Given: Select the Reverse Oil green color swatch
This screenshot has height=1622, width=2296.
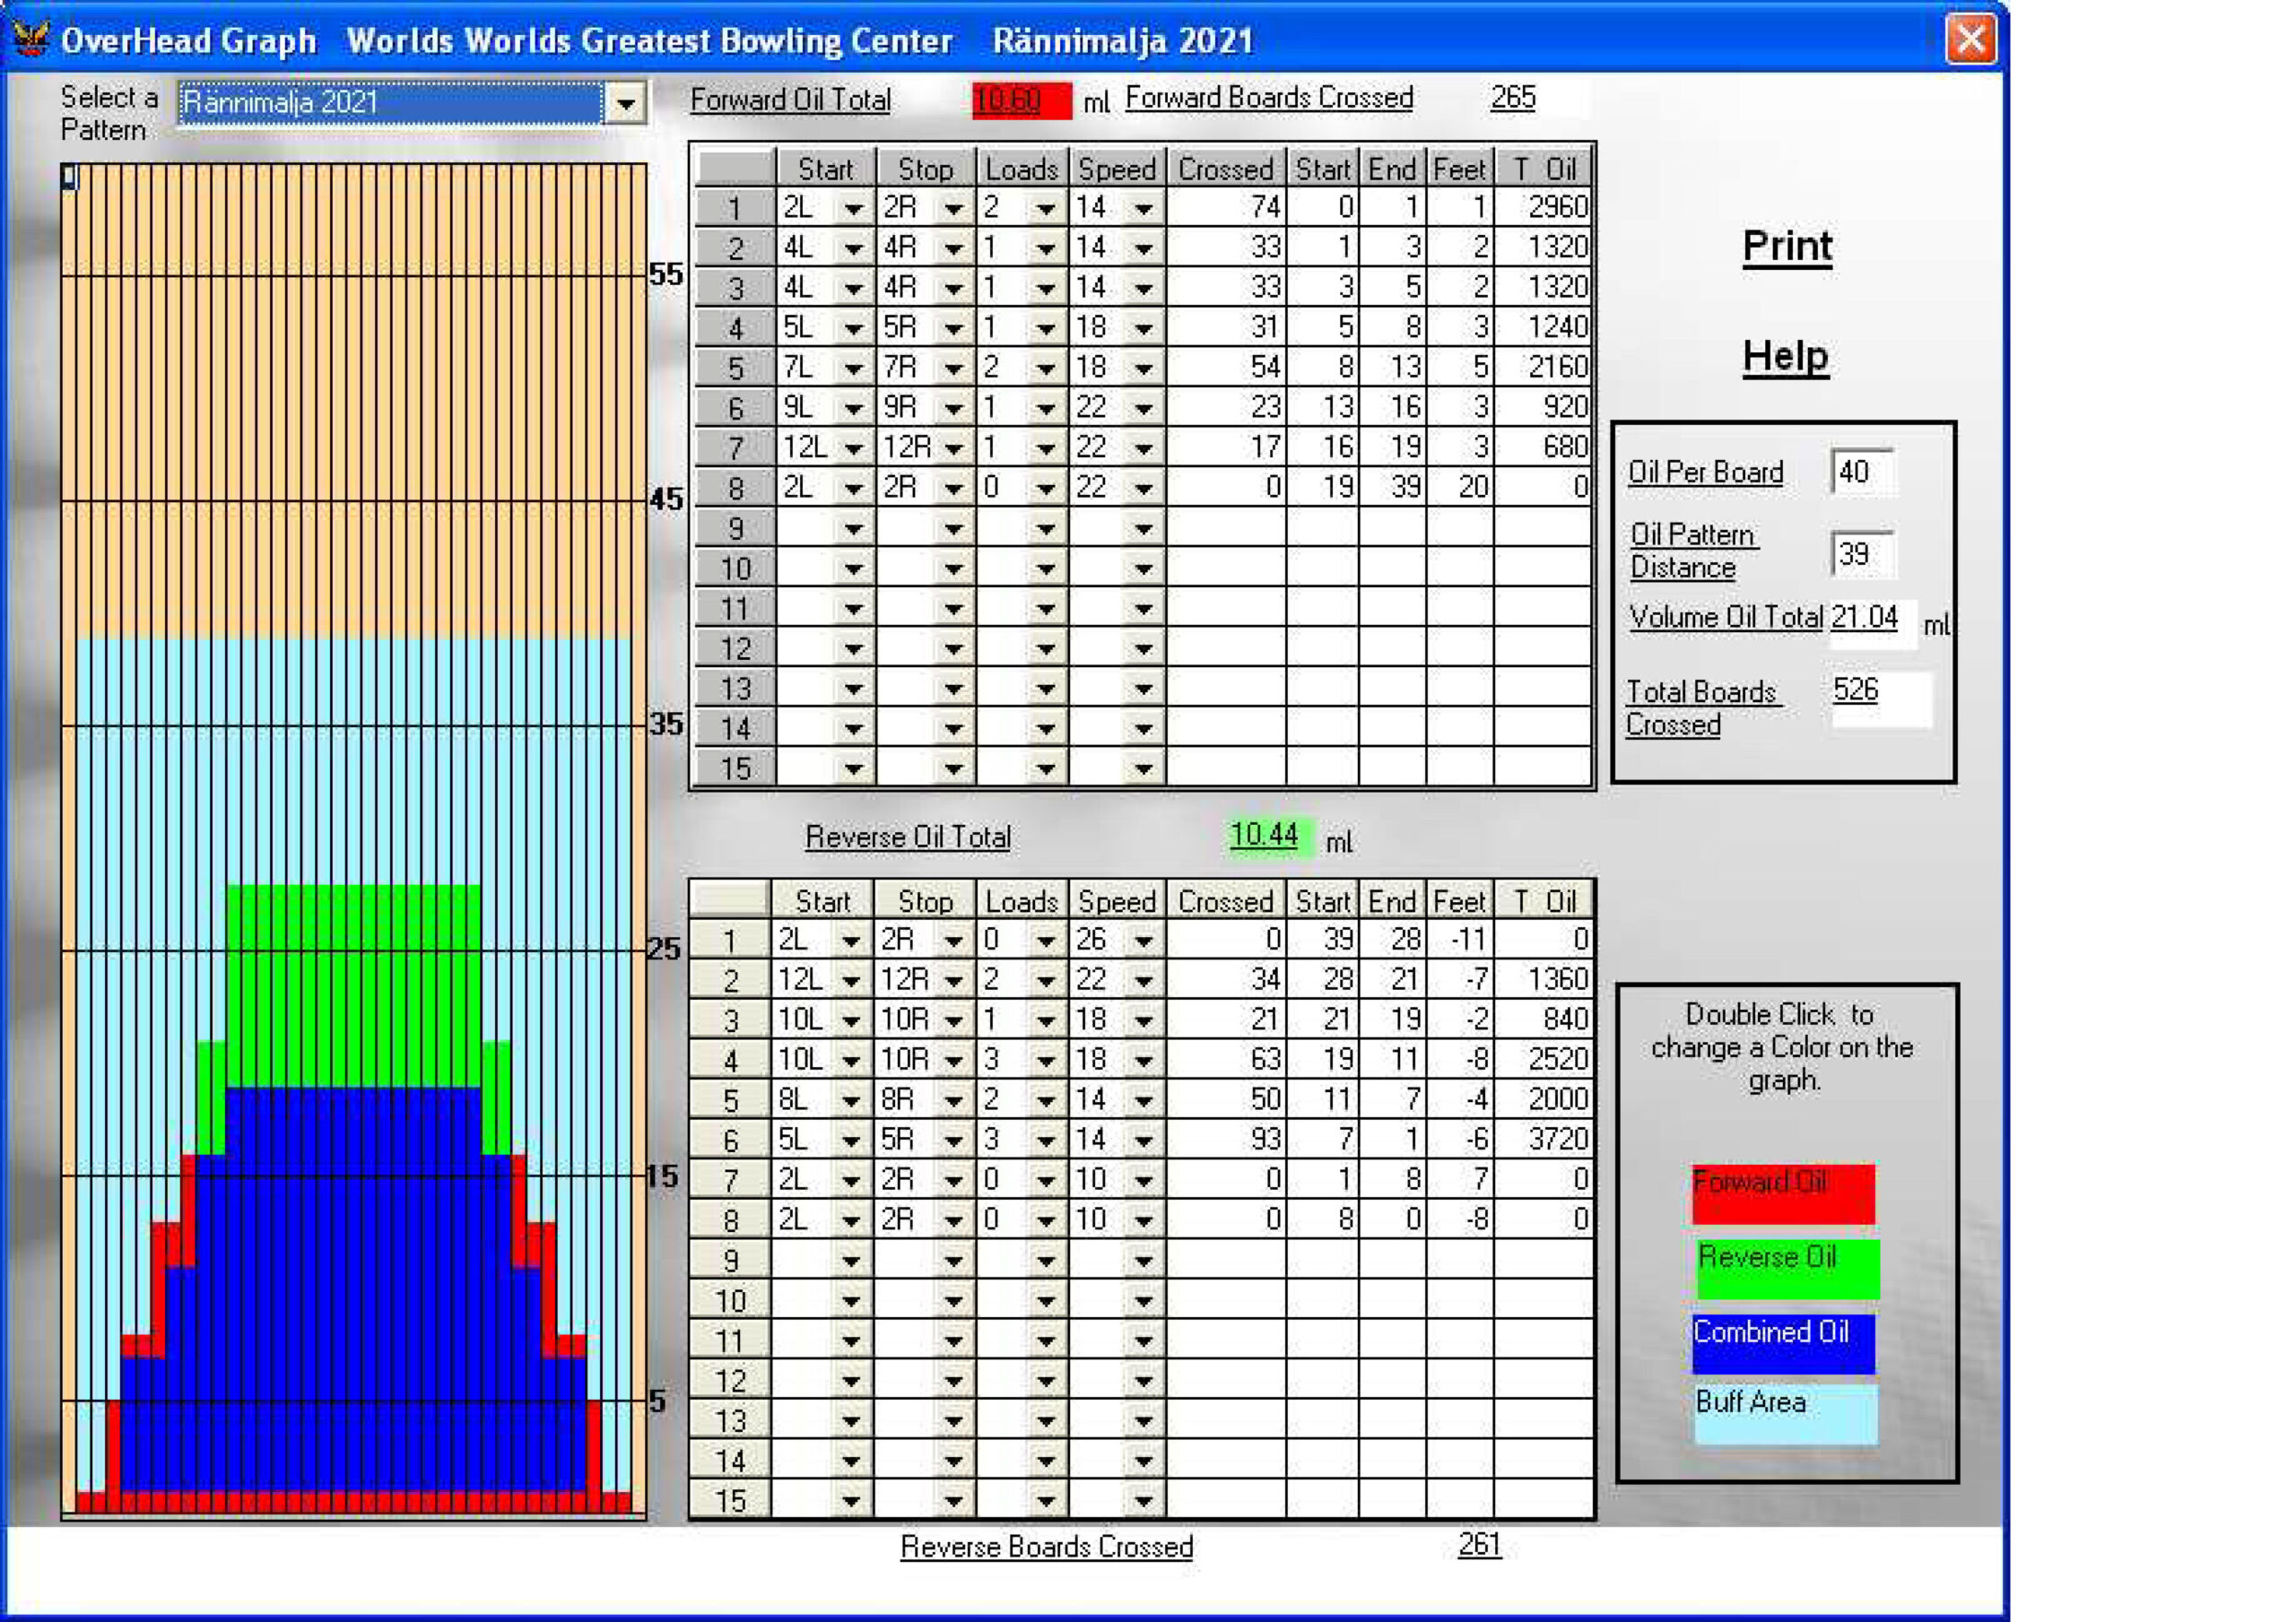Looking at the screenshot, I should 1788,1269.
